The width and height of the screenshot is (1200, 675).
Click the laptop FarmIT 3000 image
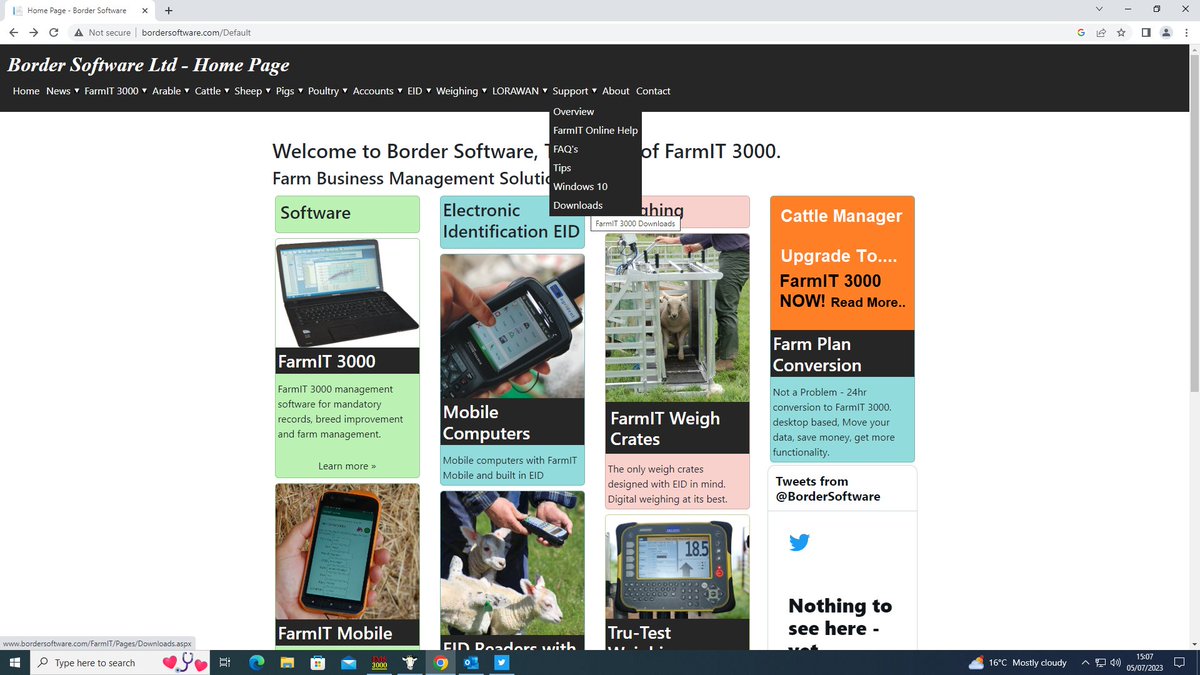click(x=347, y=293)
